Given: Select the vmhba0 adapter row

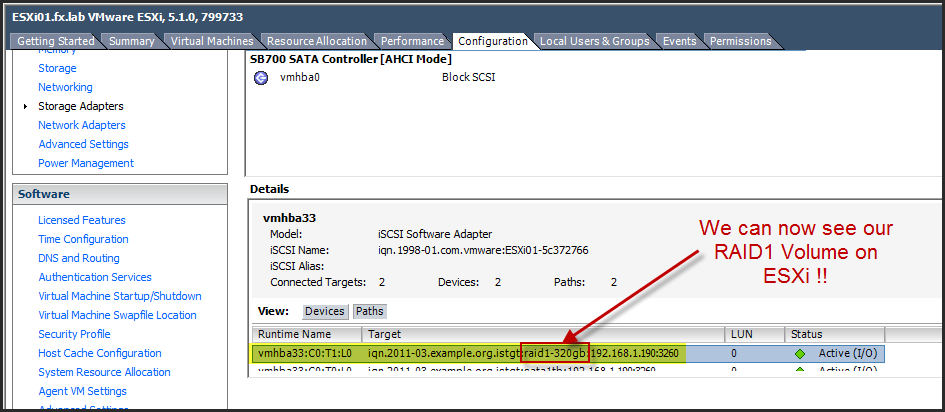Looking at the screenshot, I should tap(594, 78).
